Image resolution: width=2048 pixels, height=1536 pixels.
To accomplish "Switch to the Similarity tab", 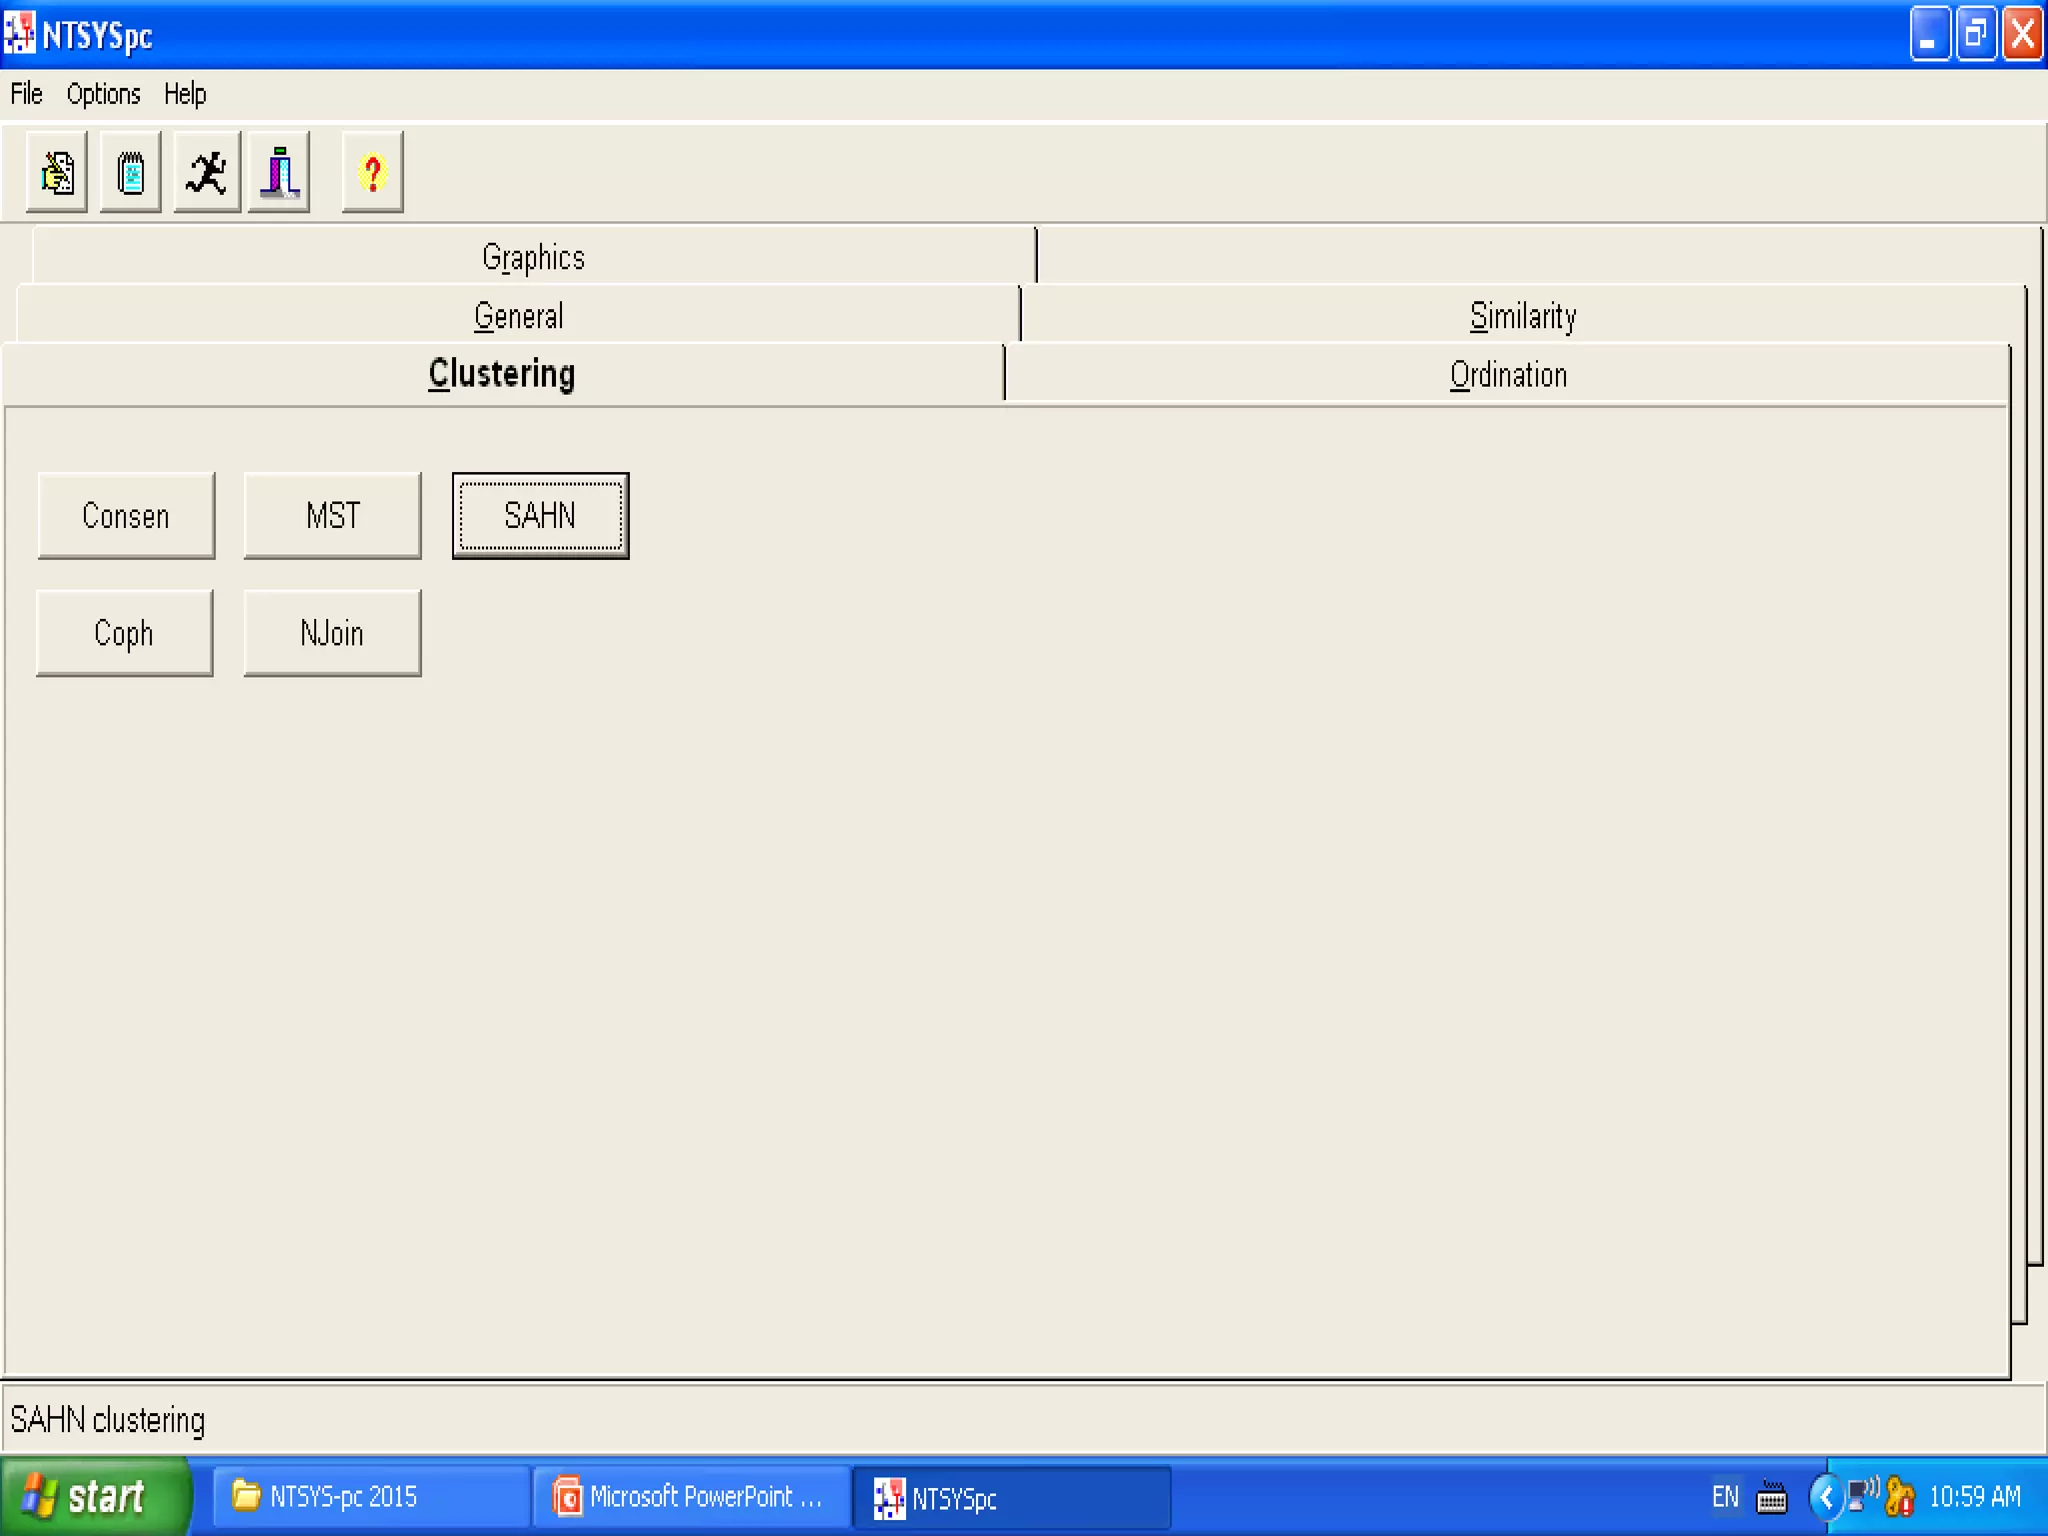I will [1522, 316].
